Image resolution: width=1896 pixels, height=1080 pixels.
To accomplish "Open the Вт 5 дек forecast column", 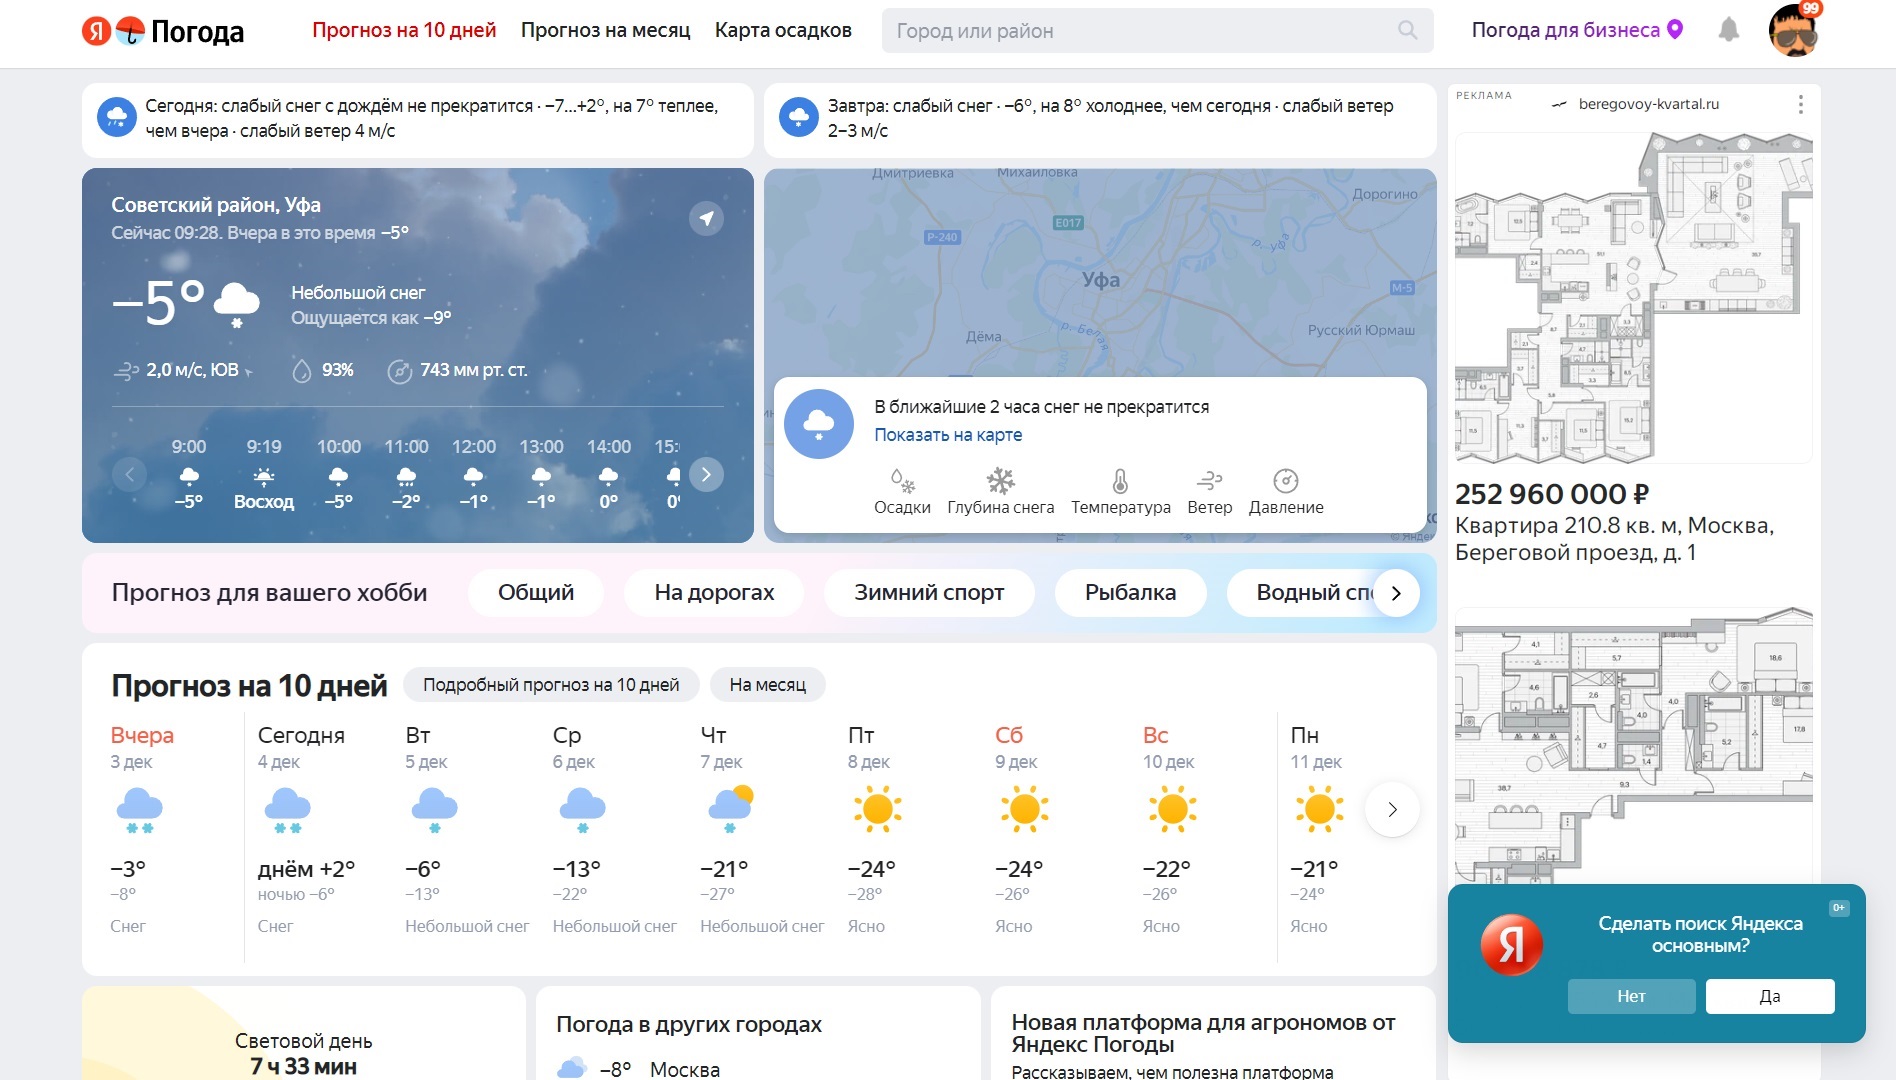I will (467, 830).
